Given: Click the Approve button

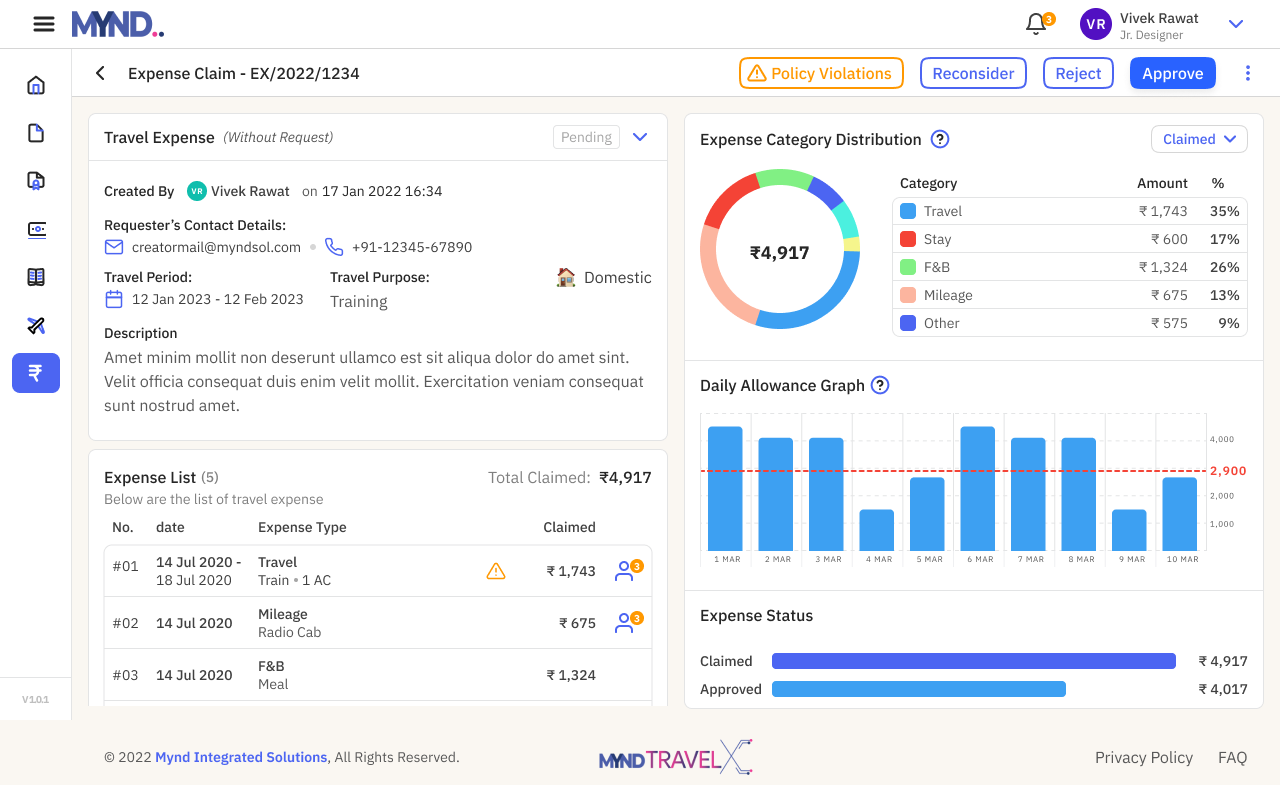Looking at the screenshot, I should point(1172,73).
